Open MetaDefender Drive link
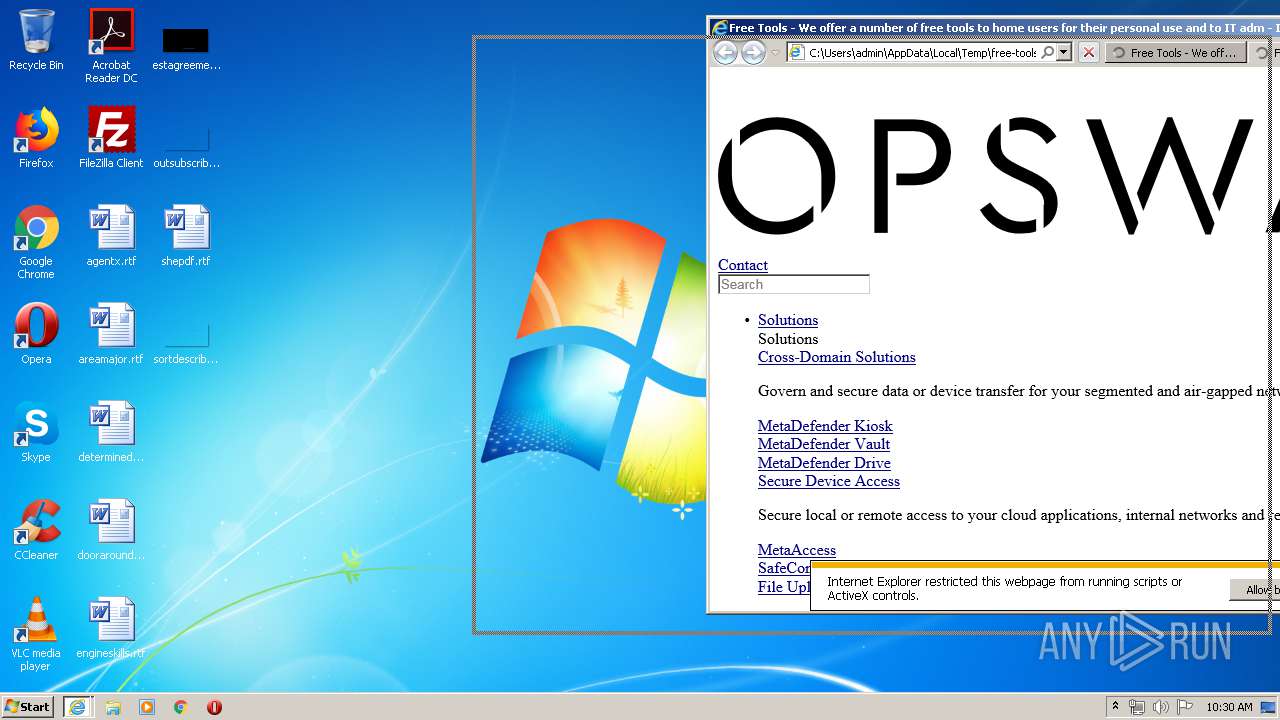 tap(824, 463)
